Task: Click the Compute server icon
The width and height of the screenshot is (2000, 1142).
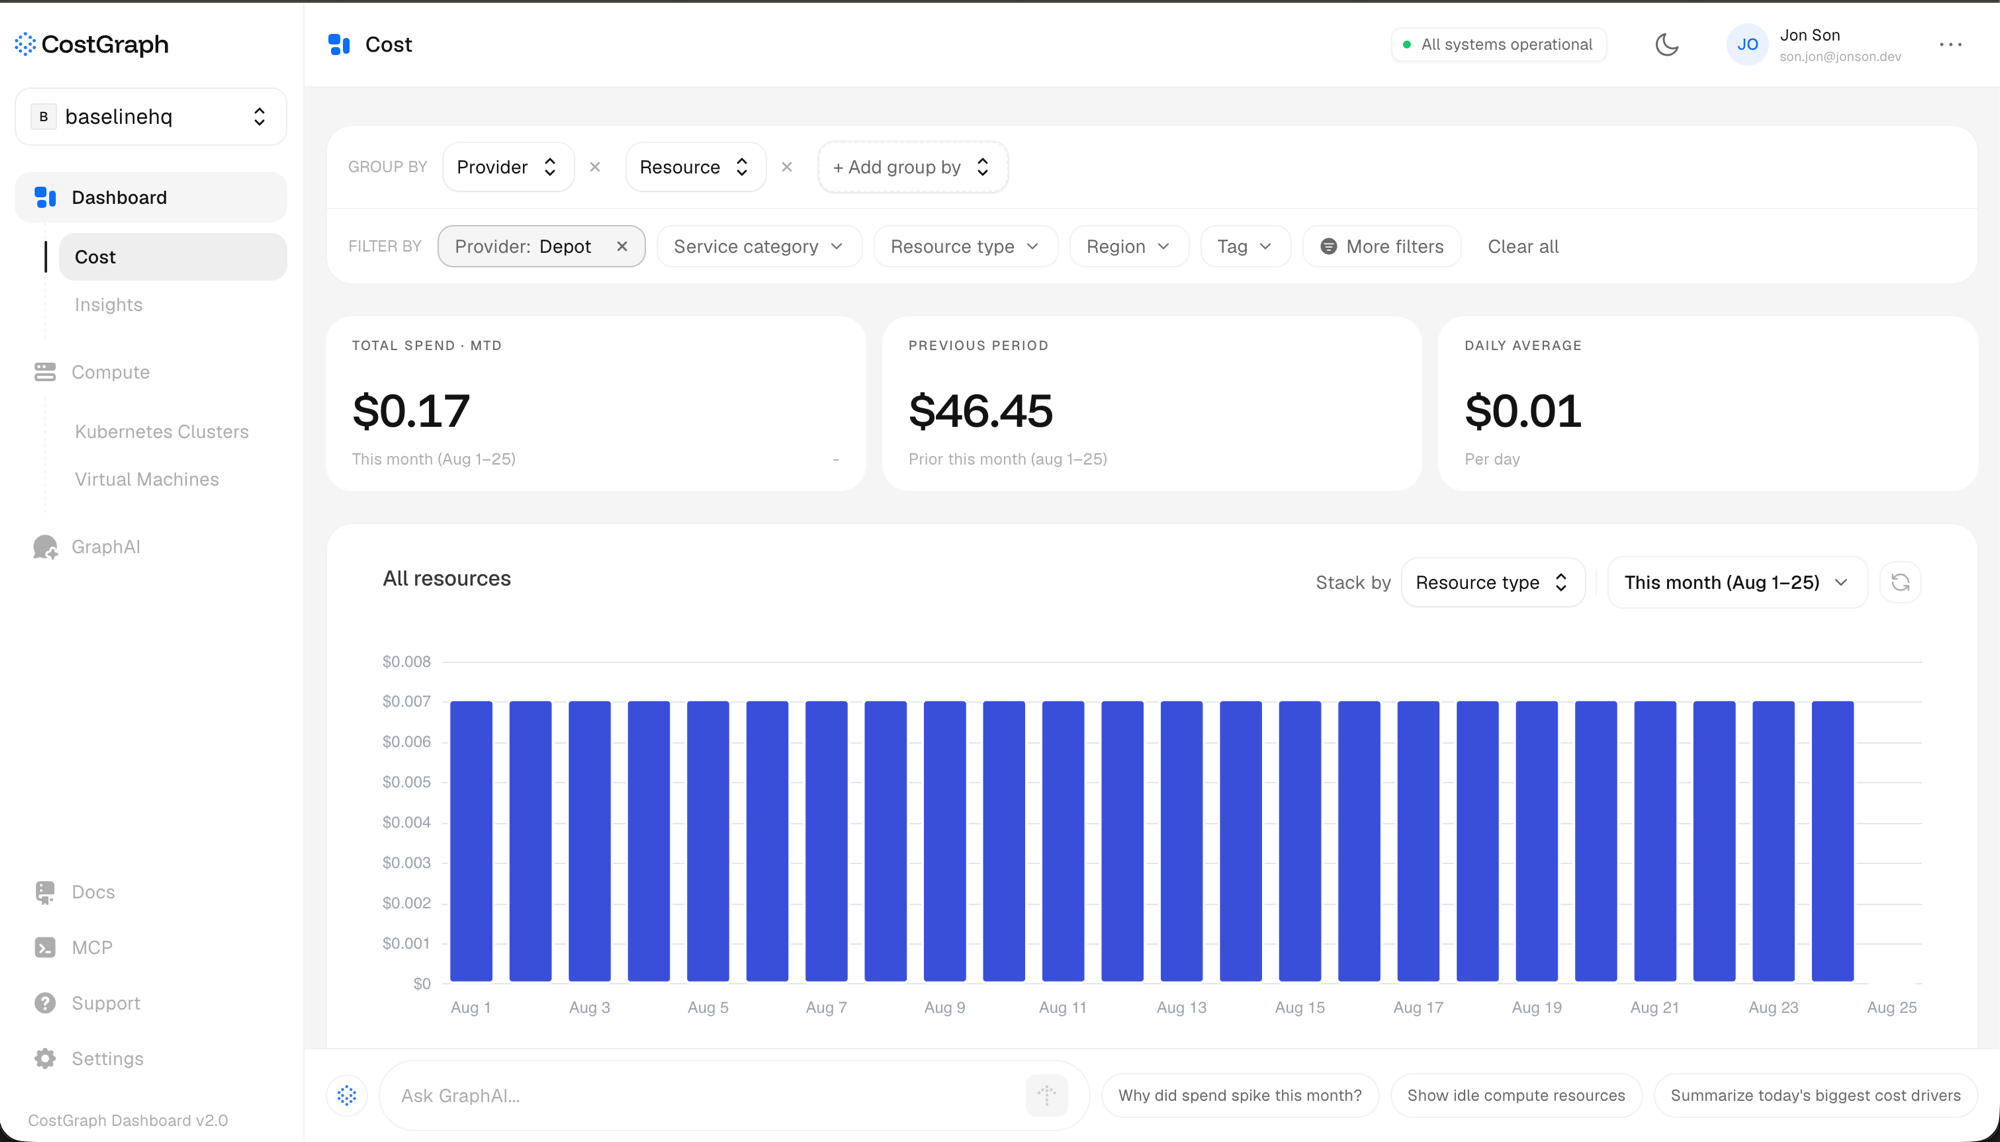Action: point(45,372)
